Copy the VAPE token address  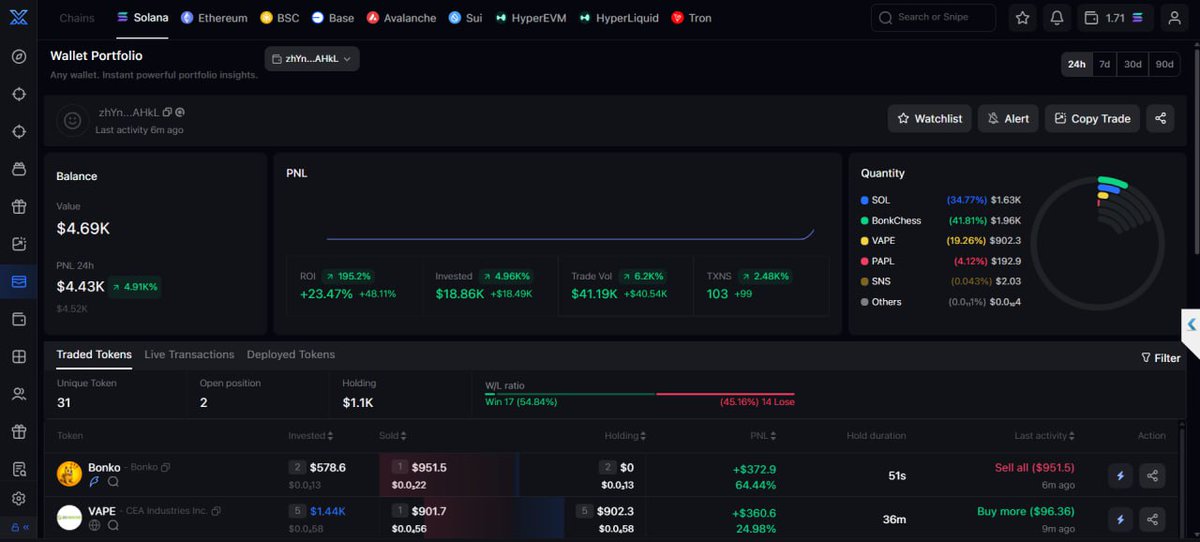[x=216, y=511]
